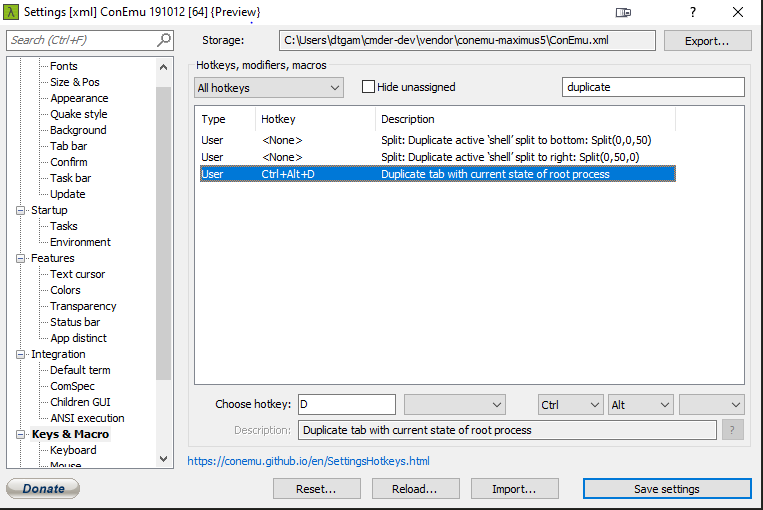
Task: Select the Startup tree item
Action: (49, 210)
